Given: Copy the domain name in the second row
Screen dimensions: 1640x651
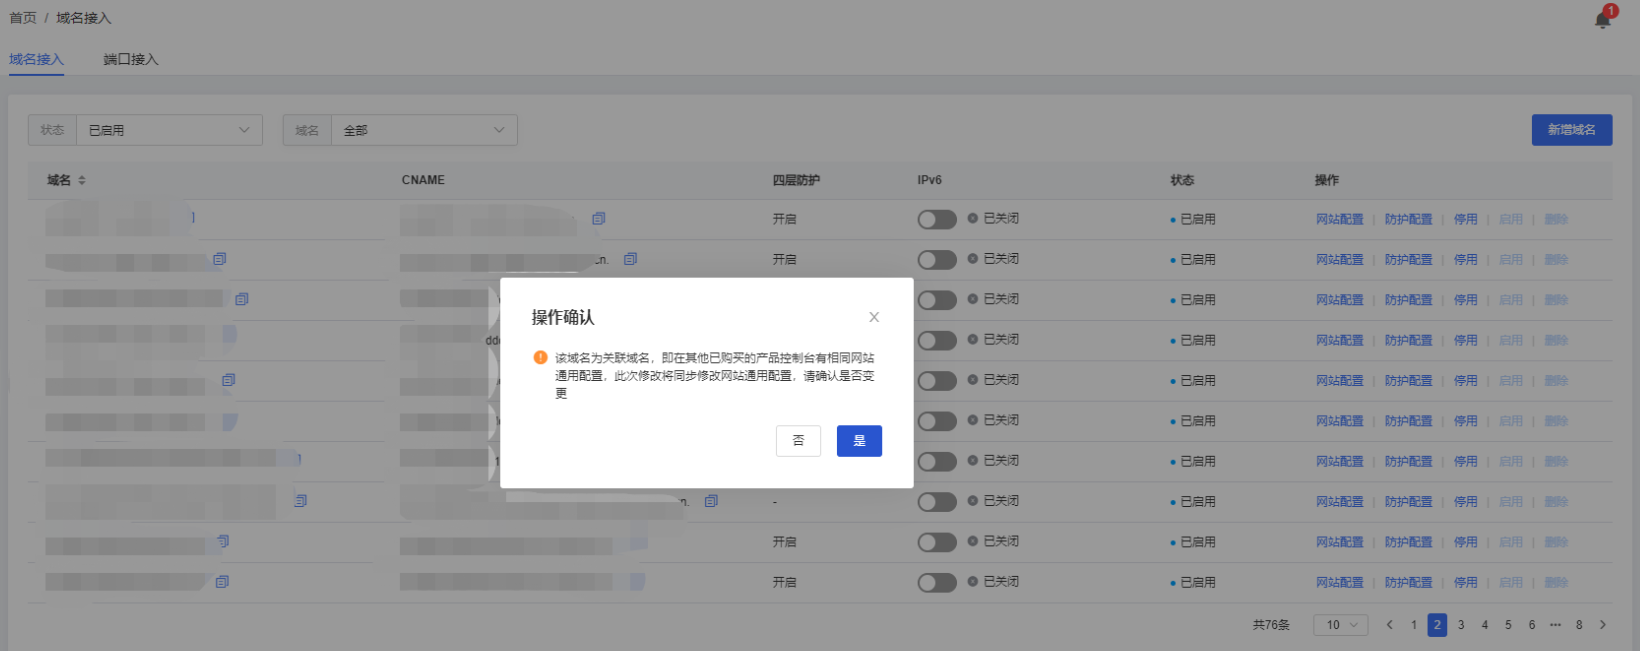Looking at the screenshot, I should [x=220, y=259].
